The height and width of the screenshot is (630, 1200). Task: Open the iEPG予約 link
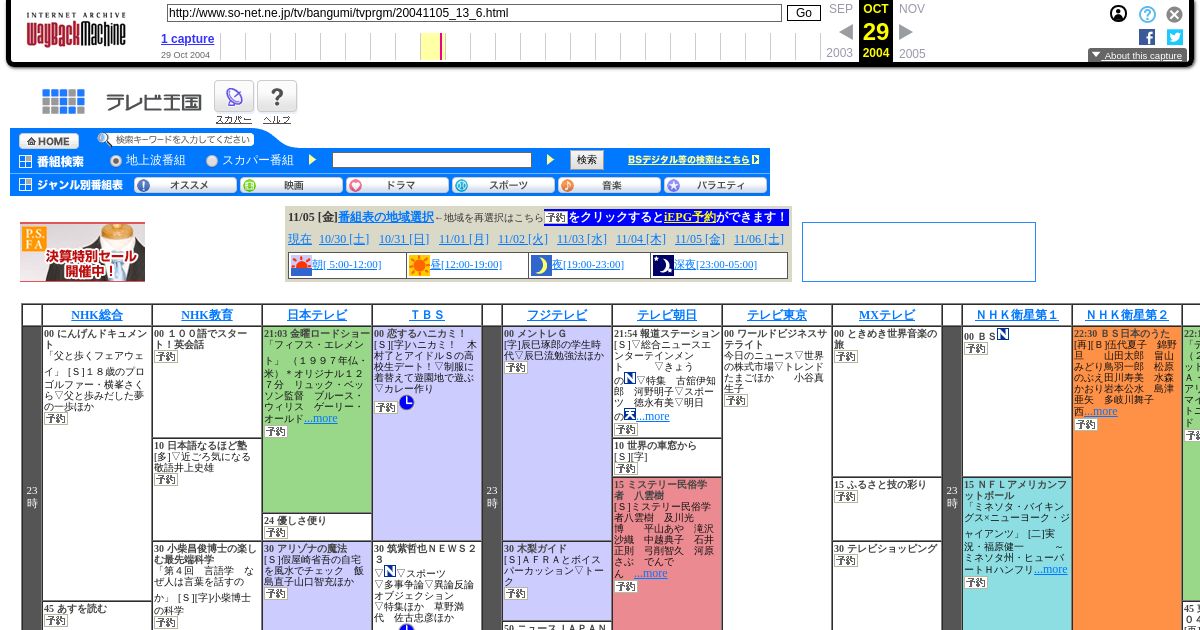point(690,217)
